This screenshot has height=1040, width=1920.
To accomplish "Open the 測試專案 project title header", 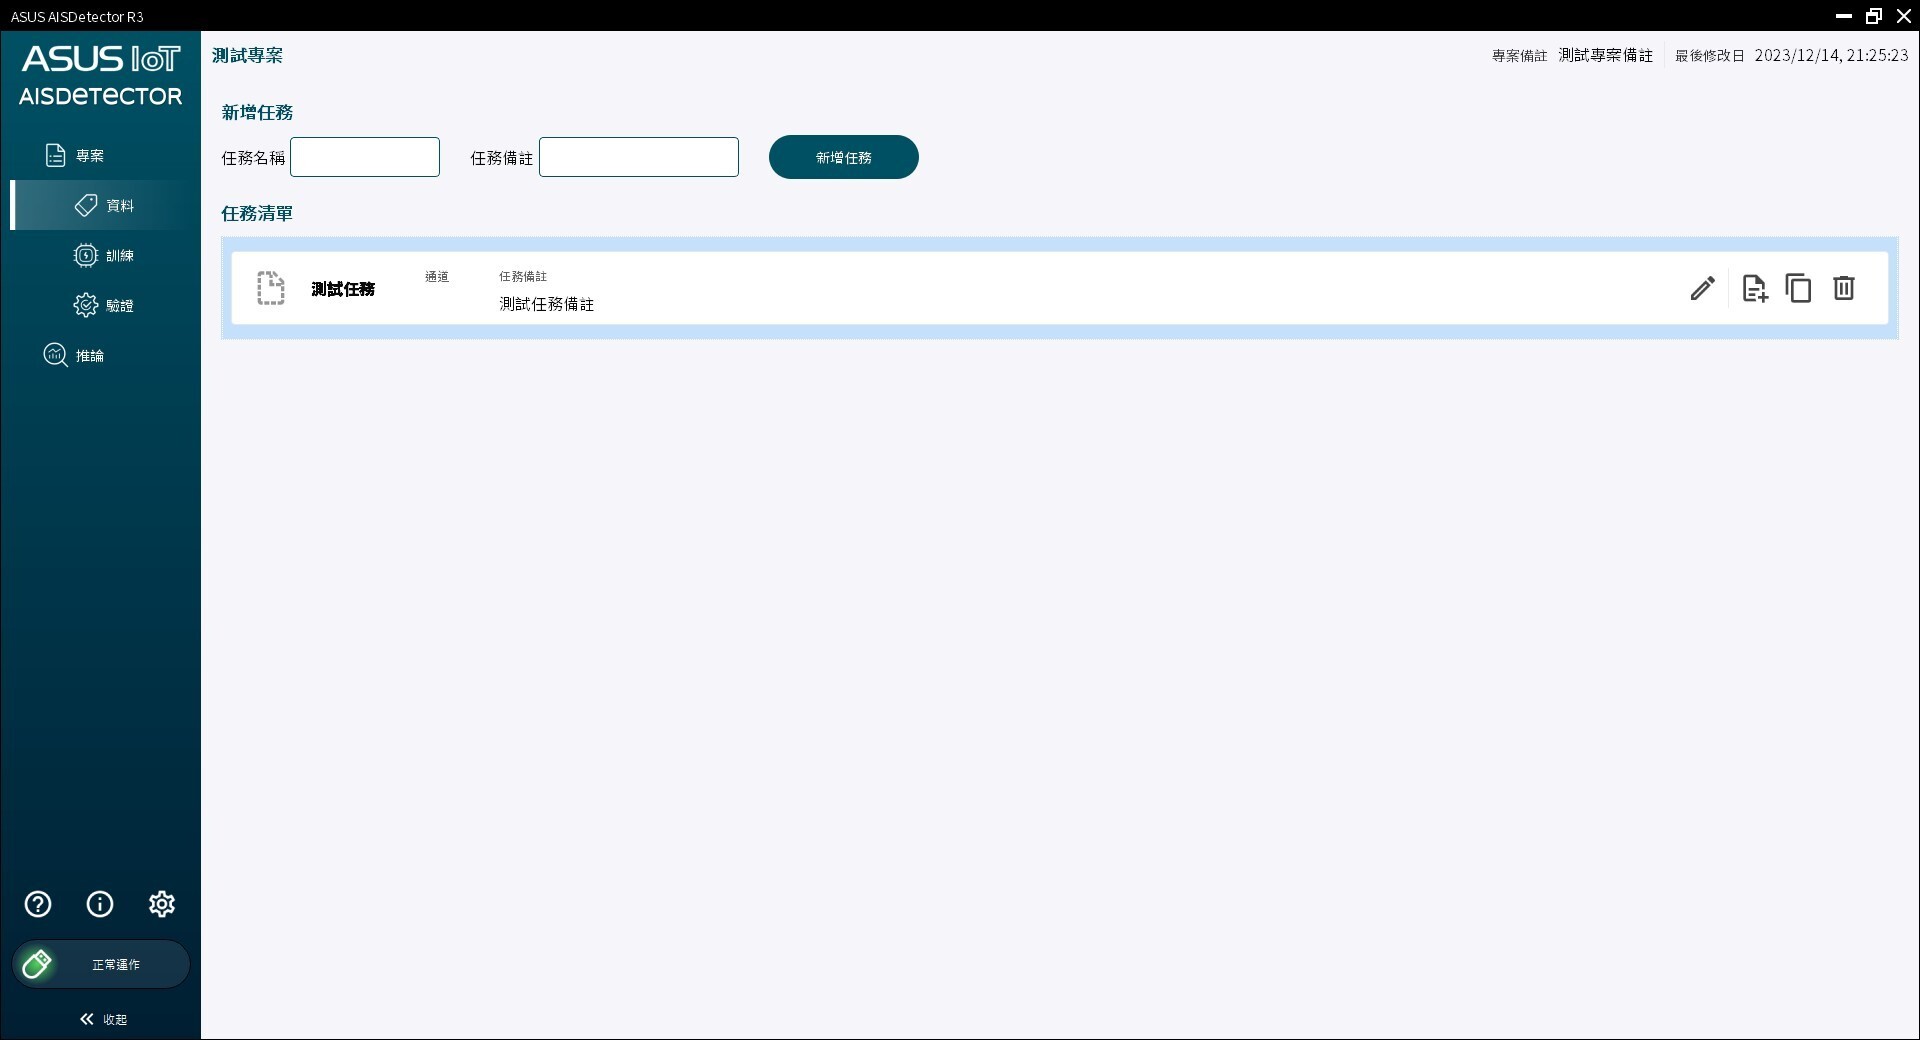I will click(247, 55).
